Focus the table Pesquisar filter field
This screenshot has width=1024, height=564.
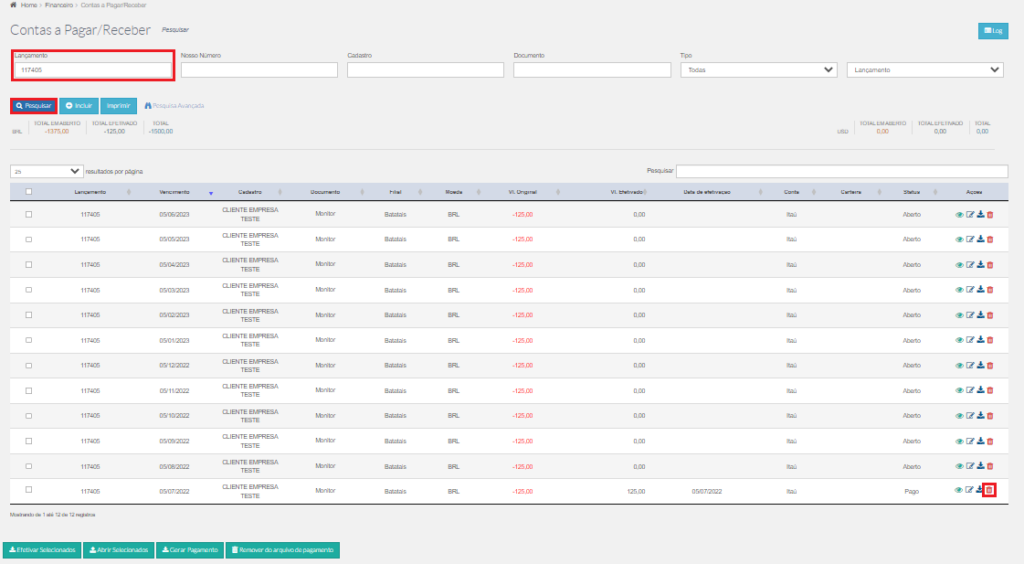point(842,171)
